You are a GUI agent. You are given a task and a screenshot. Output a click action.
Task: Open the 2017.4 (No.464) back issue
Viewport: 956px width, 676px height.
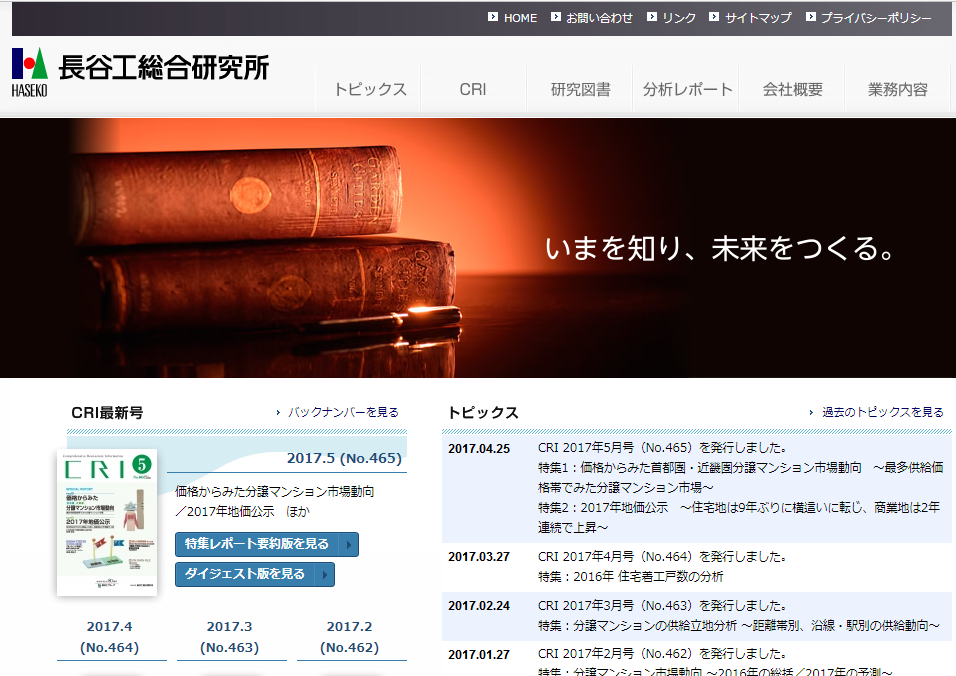(x=109, y=637)
